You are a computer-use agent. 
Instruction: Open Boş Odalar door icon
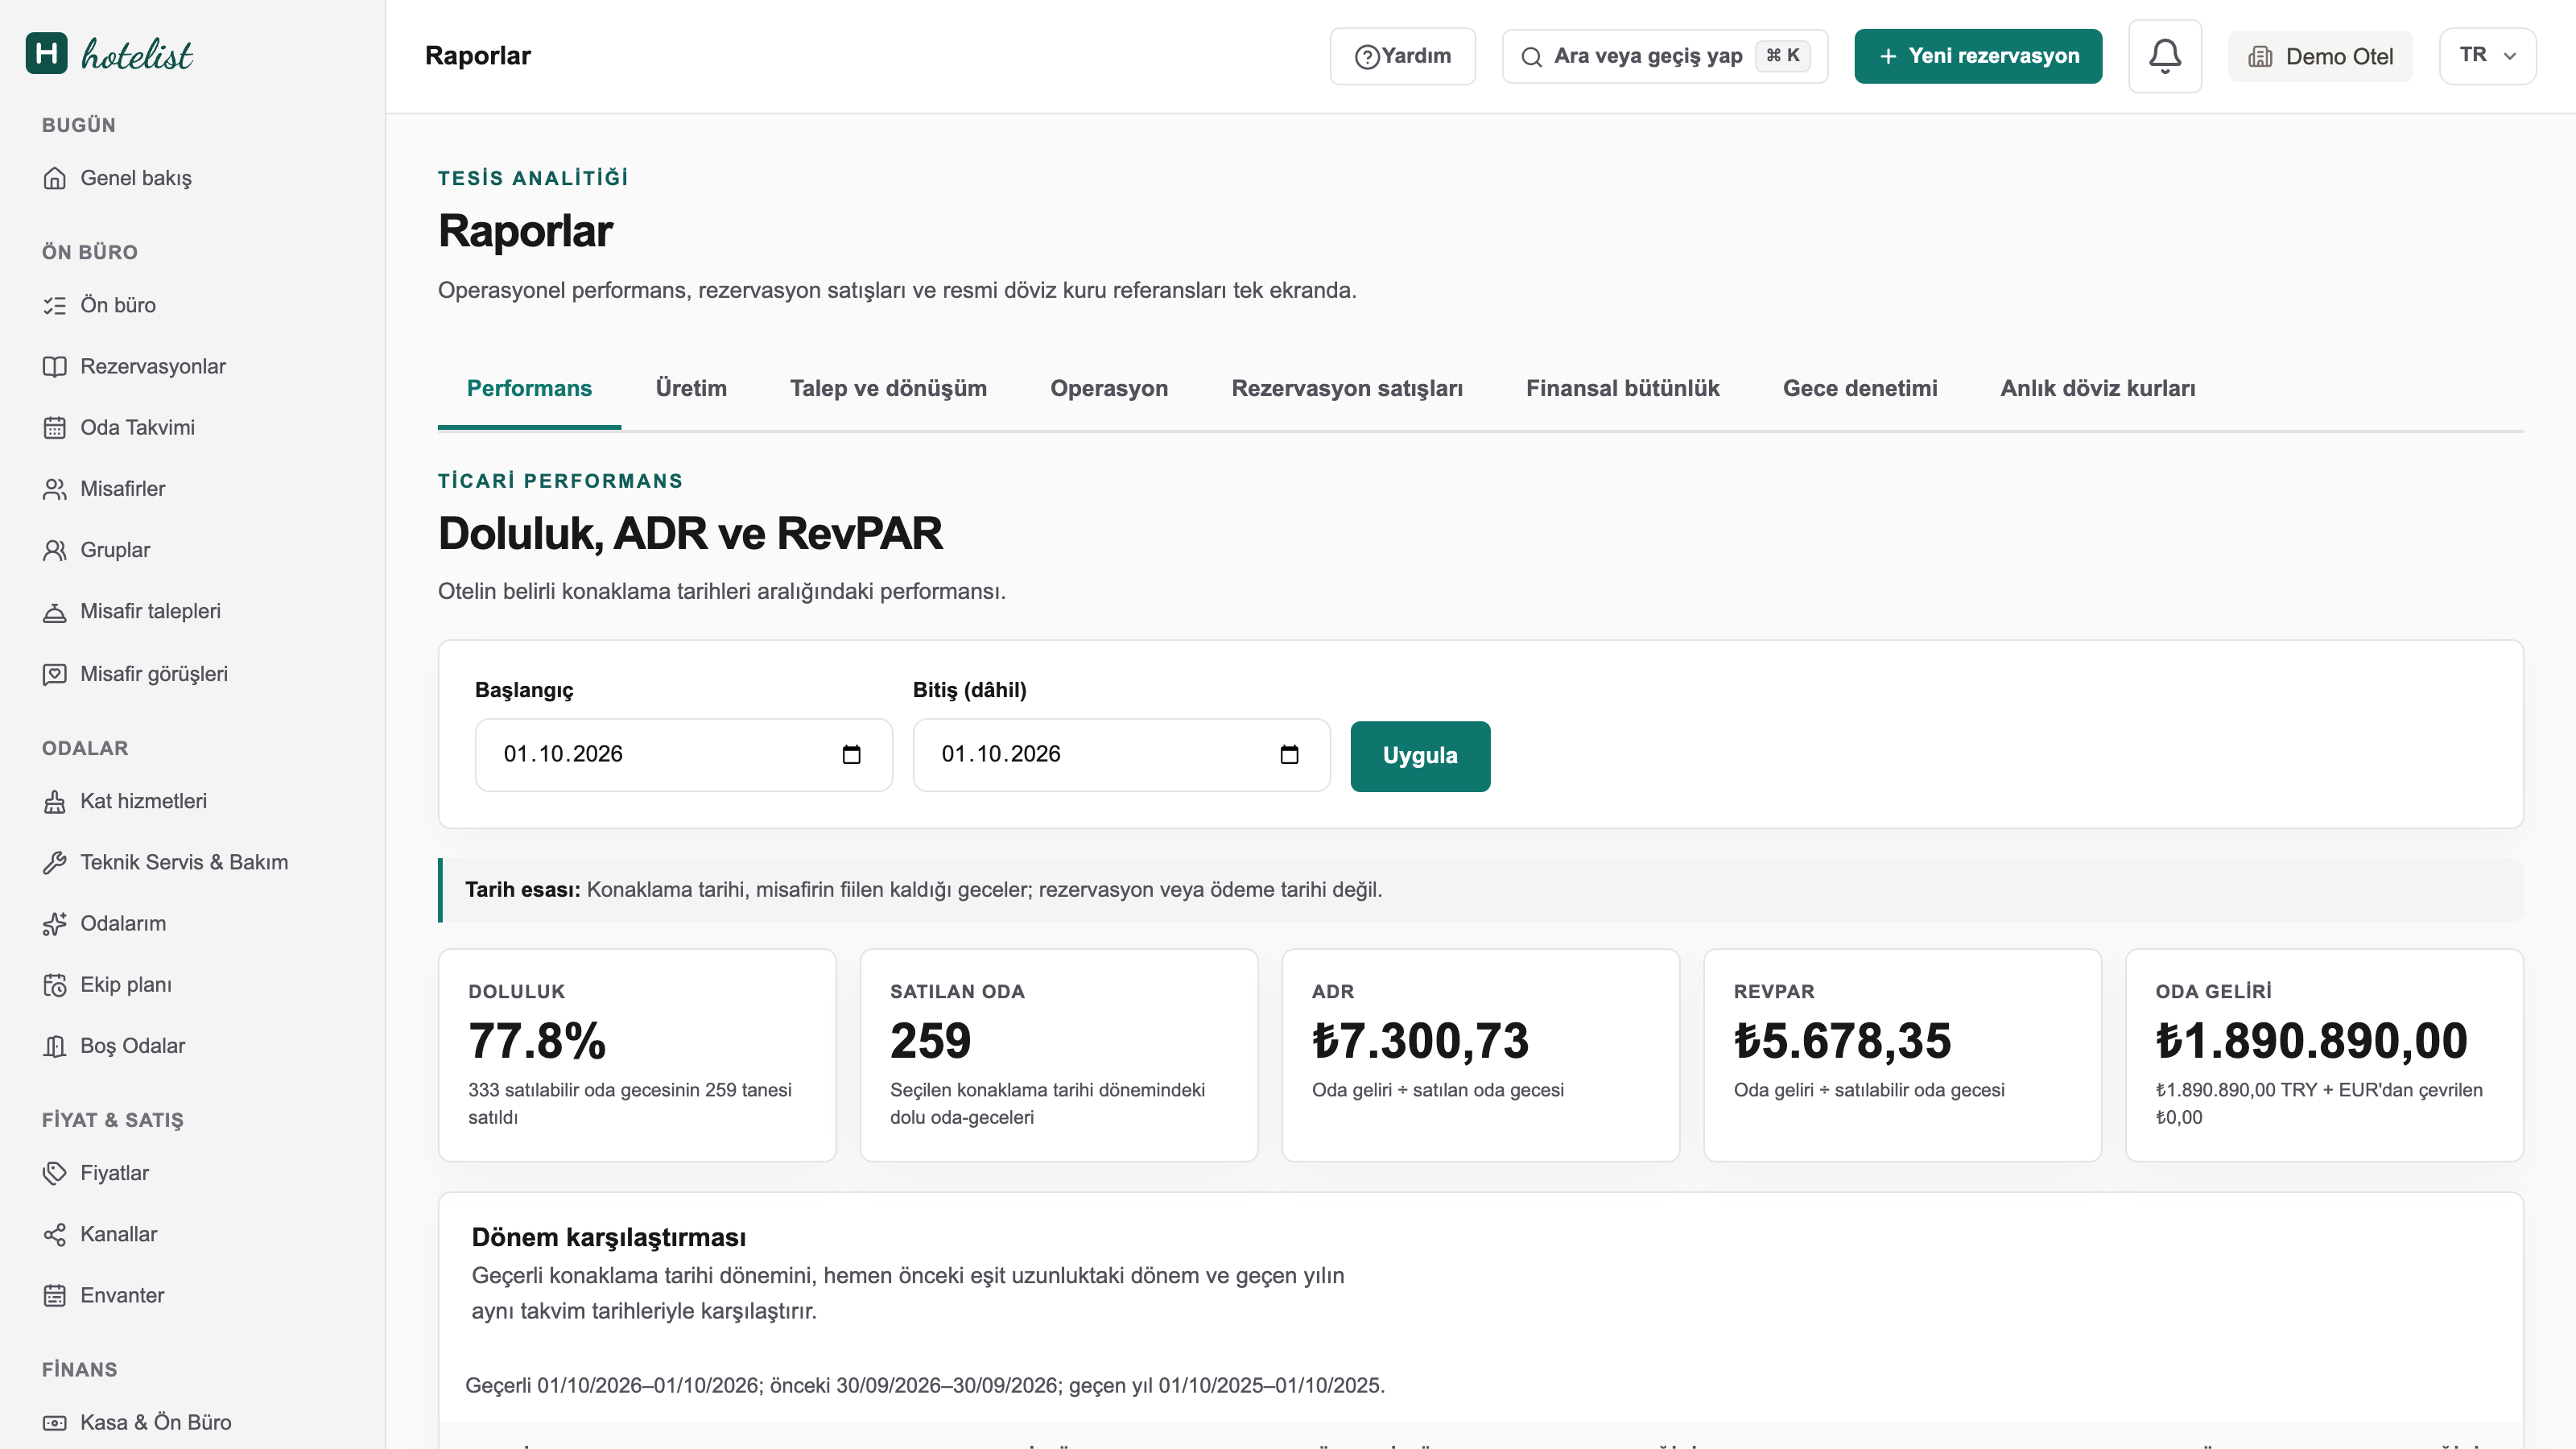click(54, 1046)
